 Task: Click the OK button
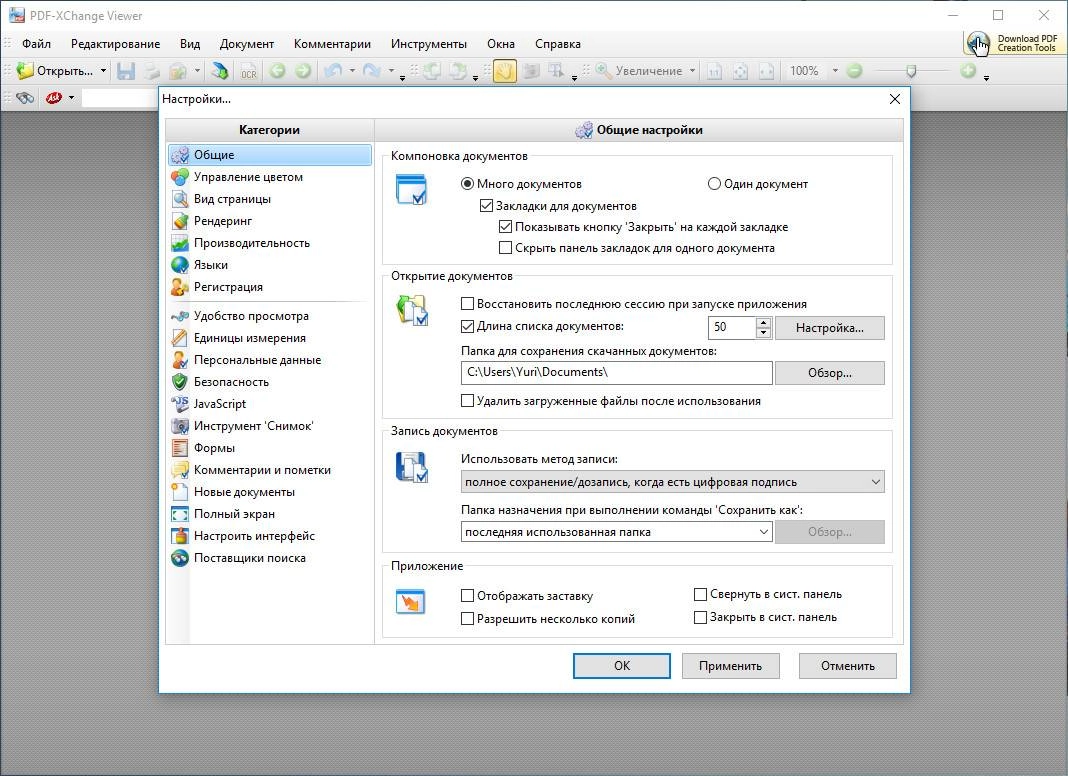(622, 666)
